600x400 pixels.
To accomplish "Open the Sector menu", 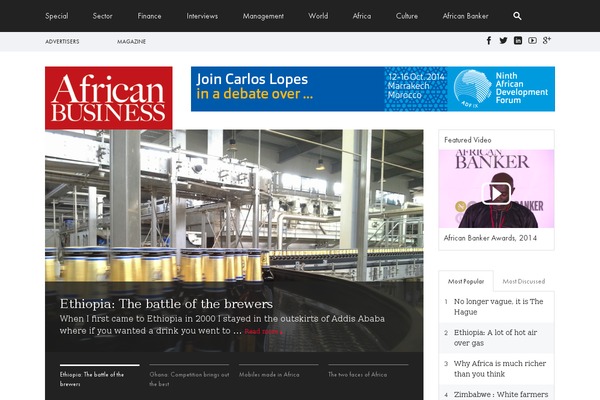I will pyautogui.click(x=102, y=16).
